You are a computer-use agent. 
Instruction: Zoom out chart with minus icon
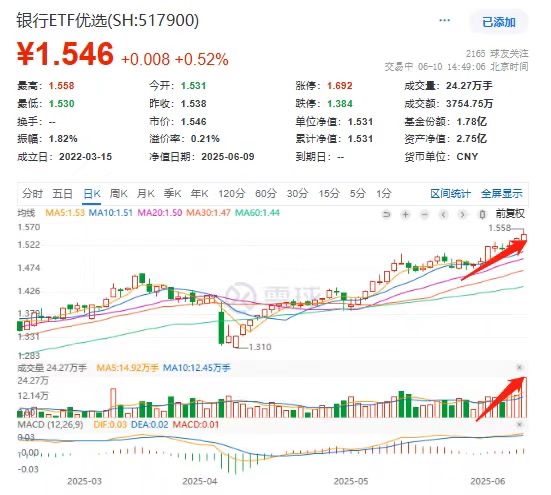pyautogui.click(x=424, y=214)
